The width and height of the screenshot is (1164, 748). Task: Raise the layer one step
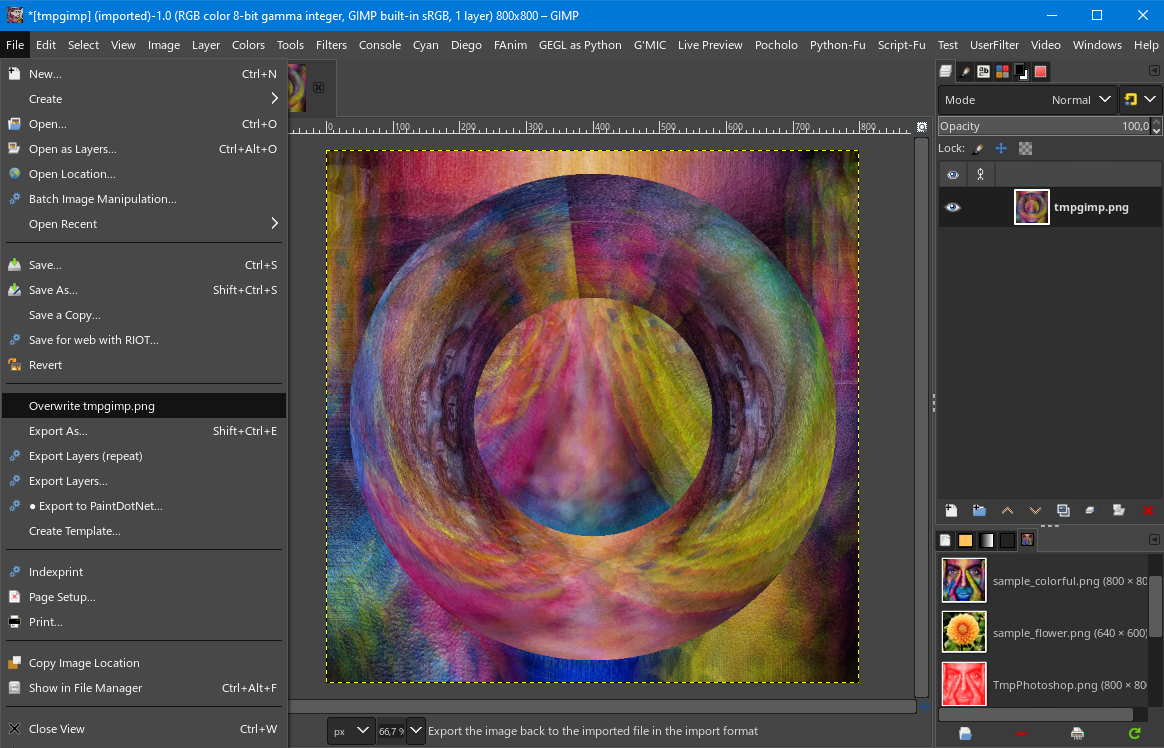[1007, 511]
